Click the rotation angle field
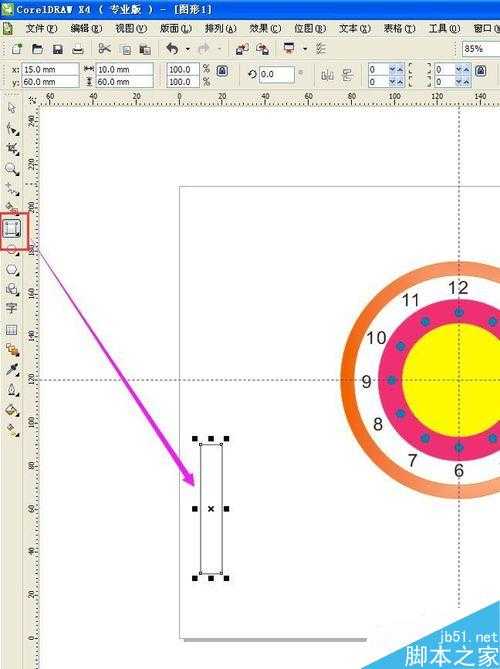Screen dimensions: 500x669 (x=276, y=75)
